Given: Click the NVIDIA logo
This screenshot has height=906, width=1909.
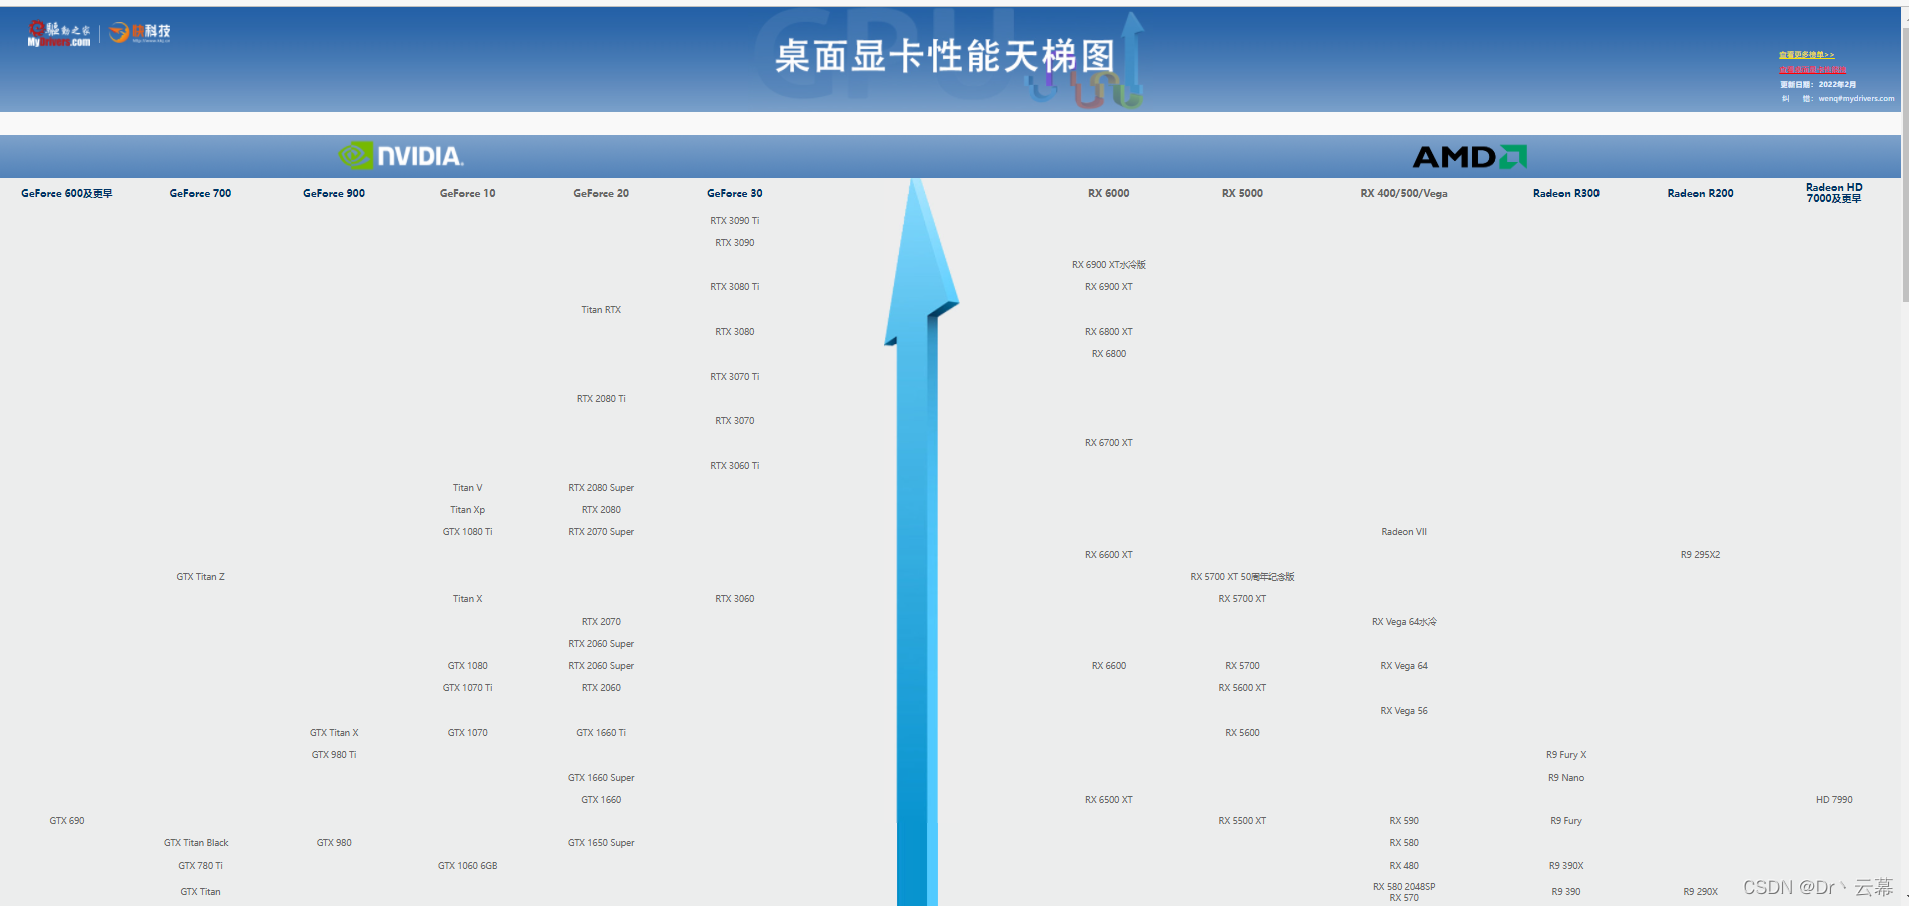Looking at the screenshot, I should (401, 156).
